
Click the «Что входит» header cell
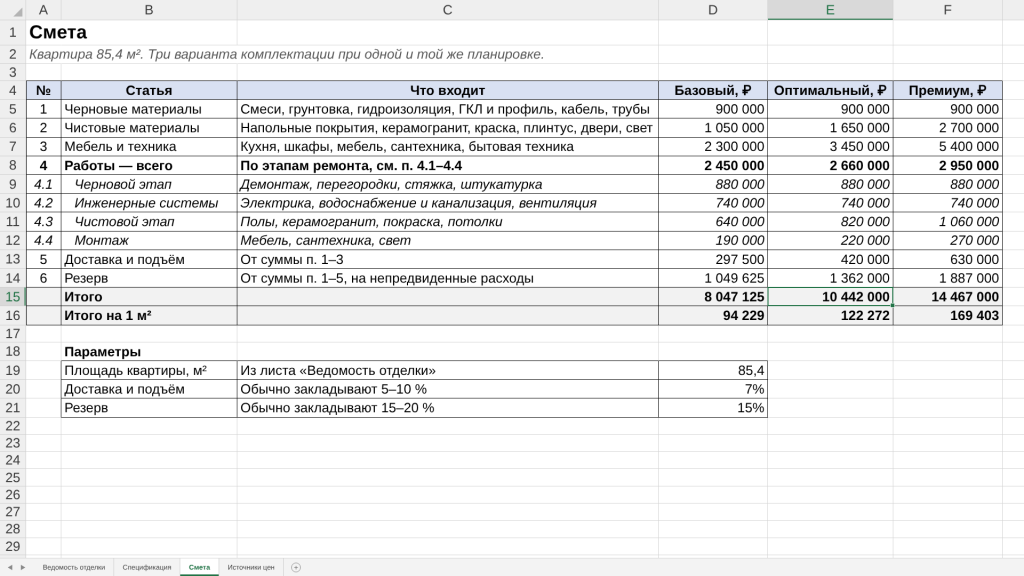447,90
